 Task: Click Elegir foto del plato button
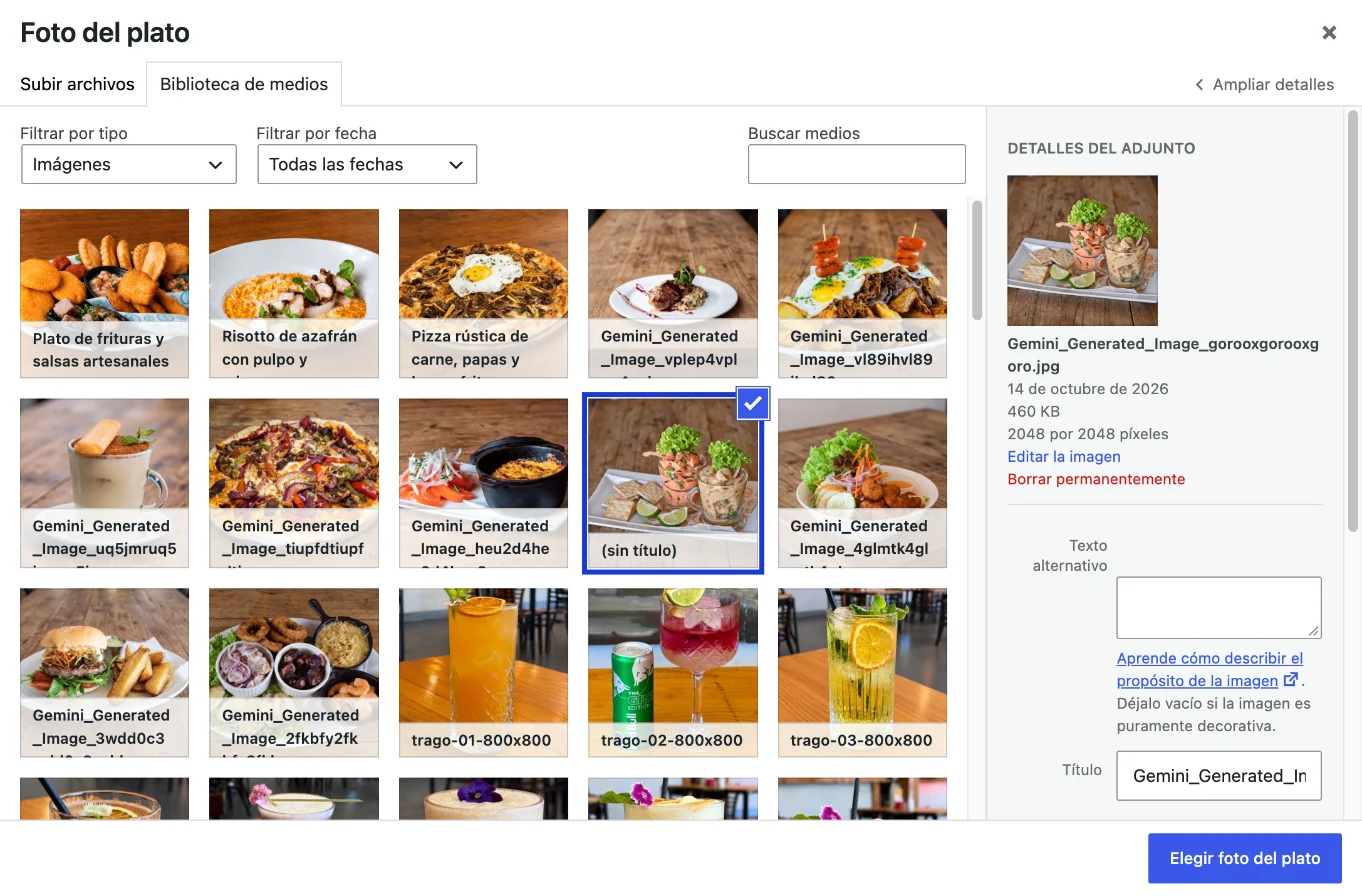(x=1245, y=858)
